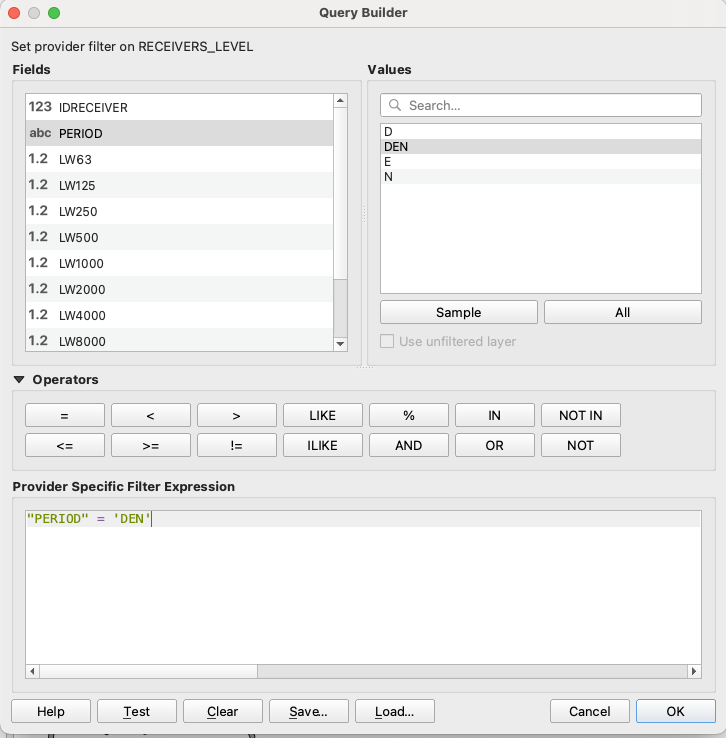The image size is (726, 738).
Task: Click the fields list scroll down arrow
Action: click(x=340, y=344)
